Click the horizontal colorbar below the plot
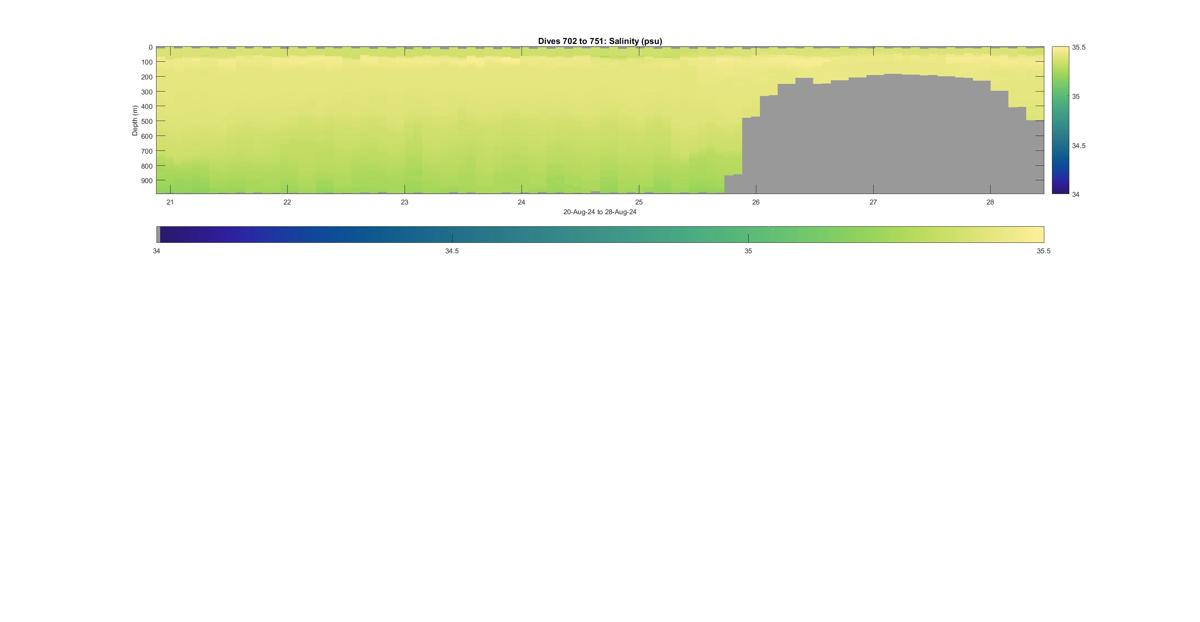Screen dimensions: 1200x622 600,234
